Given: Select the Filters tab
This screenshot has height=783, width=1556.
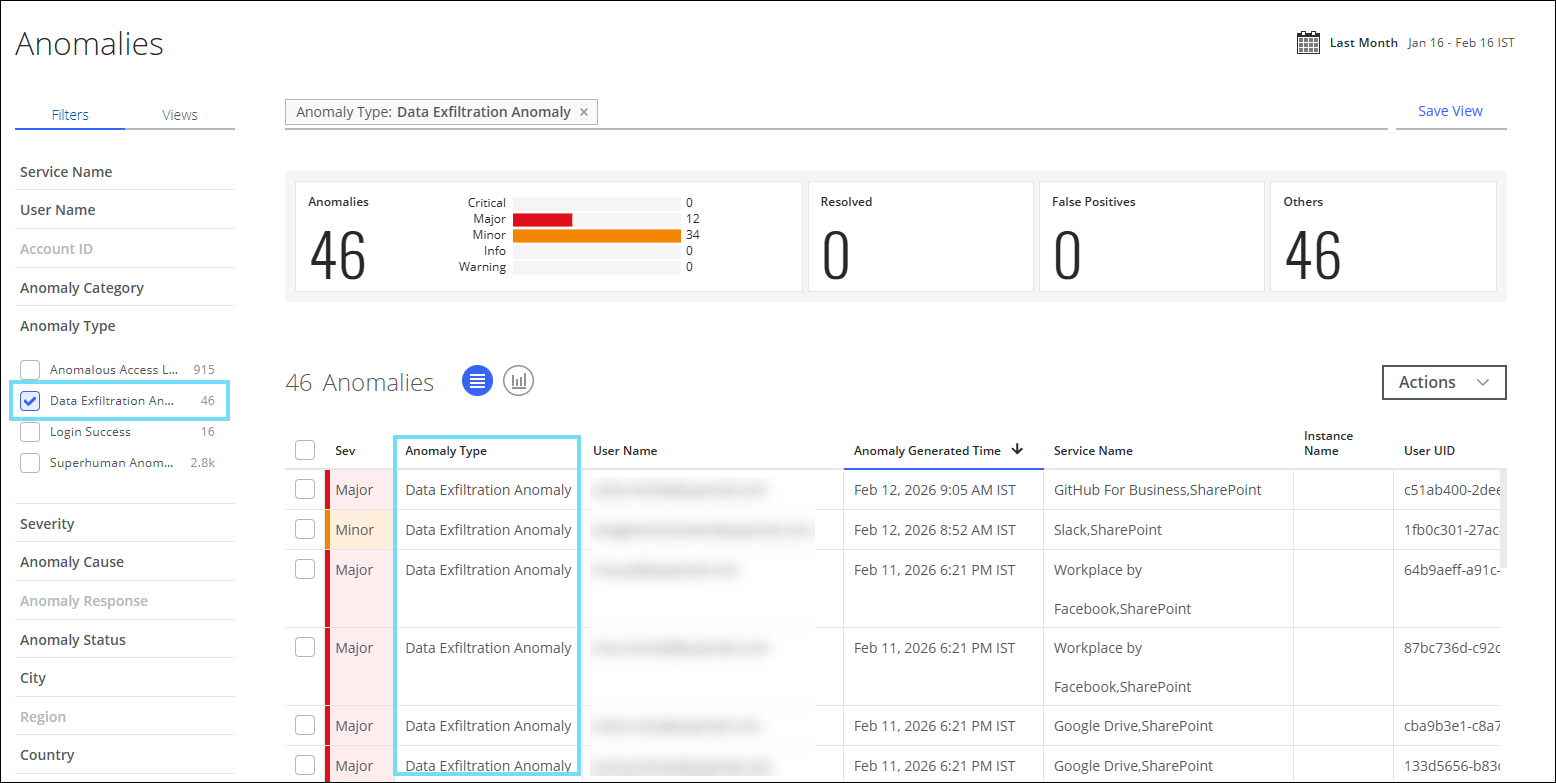Looking at the screenshot, I should click(x=70, y=115).
